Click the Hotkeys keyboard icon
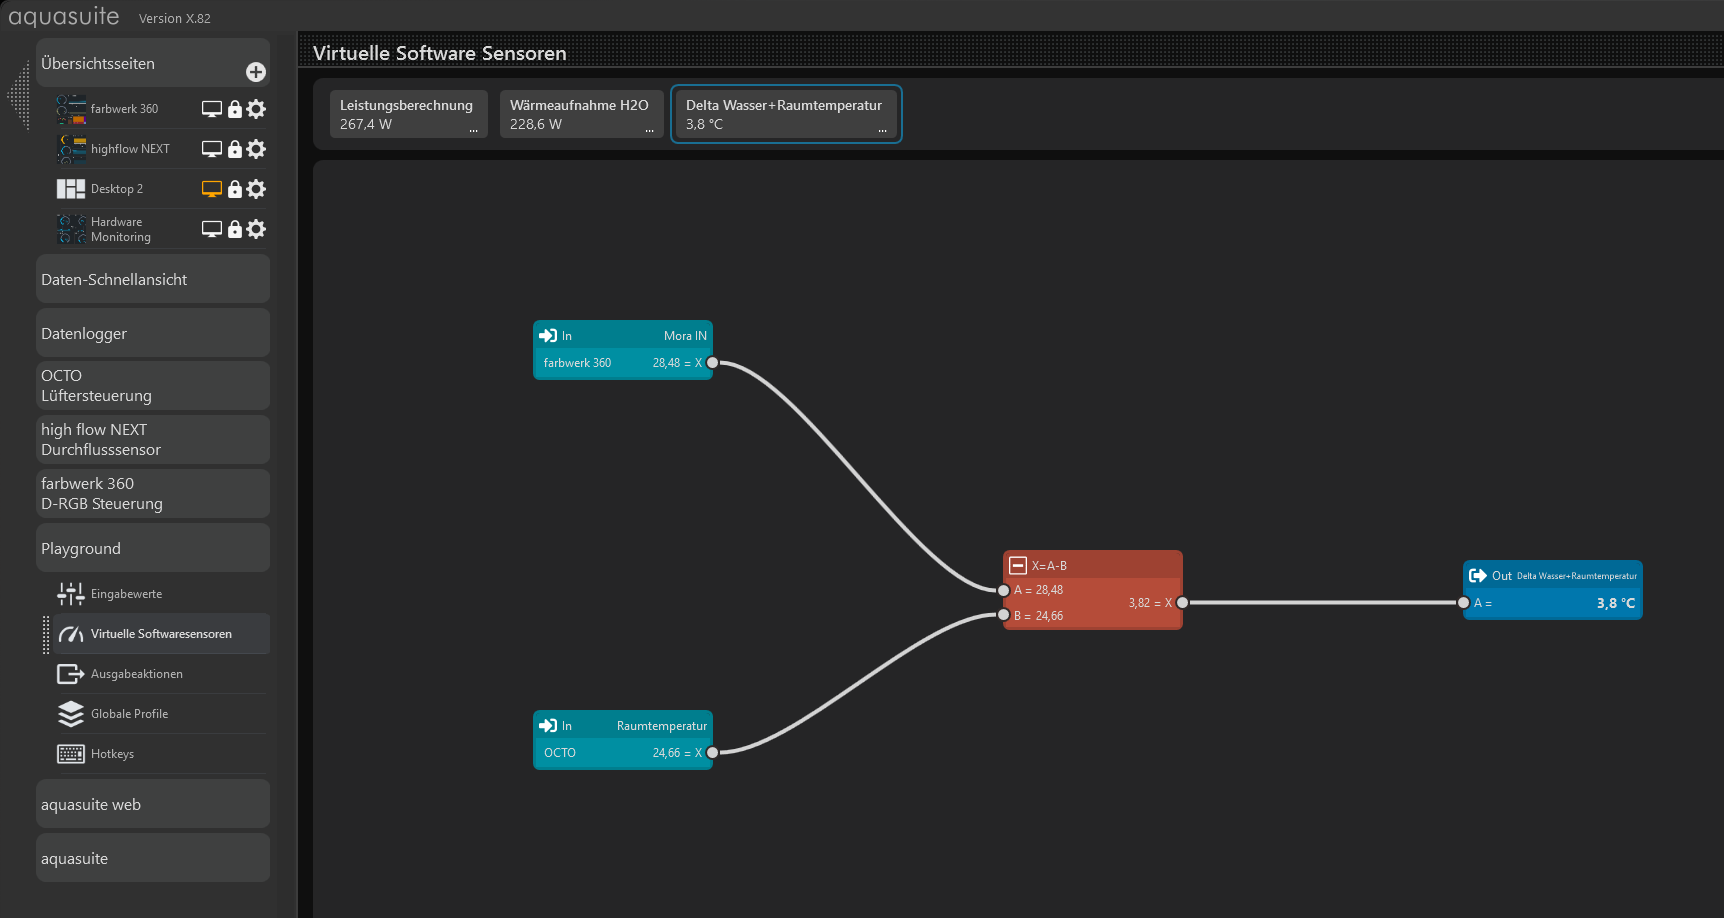Viewport: 1724px width, 918px height. point(71,754)
